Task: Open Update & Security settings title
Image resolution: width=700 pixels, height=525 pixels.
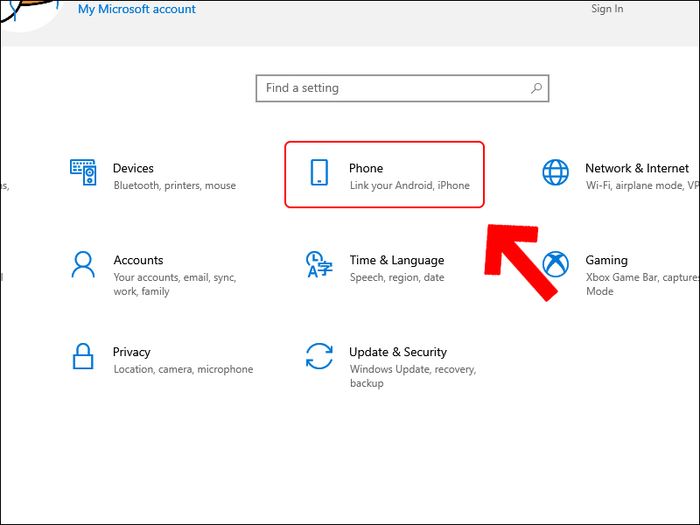Action: point(398,352)
